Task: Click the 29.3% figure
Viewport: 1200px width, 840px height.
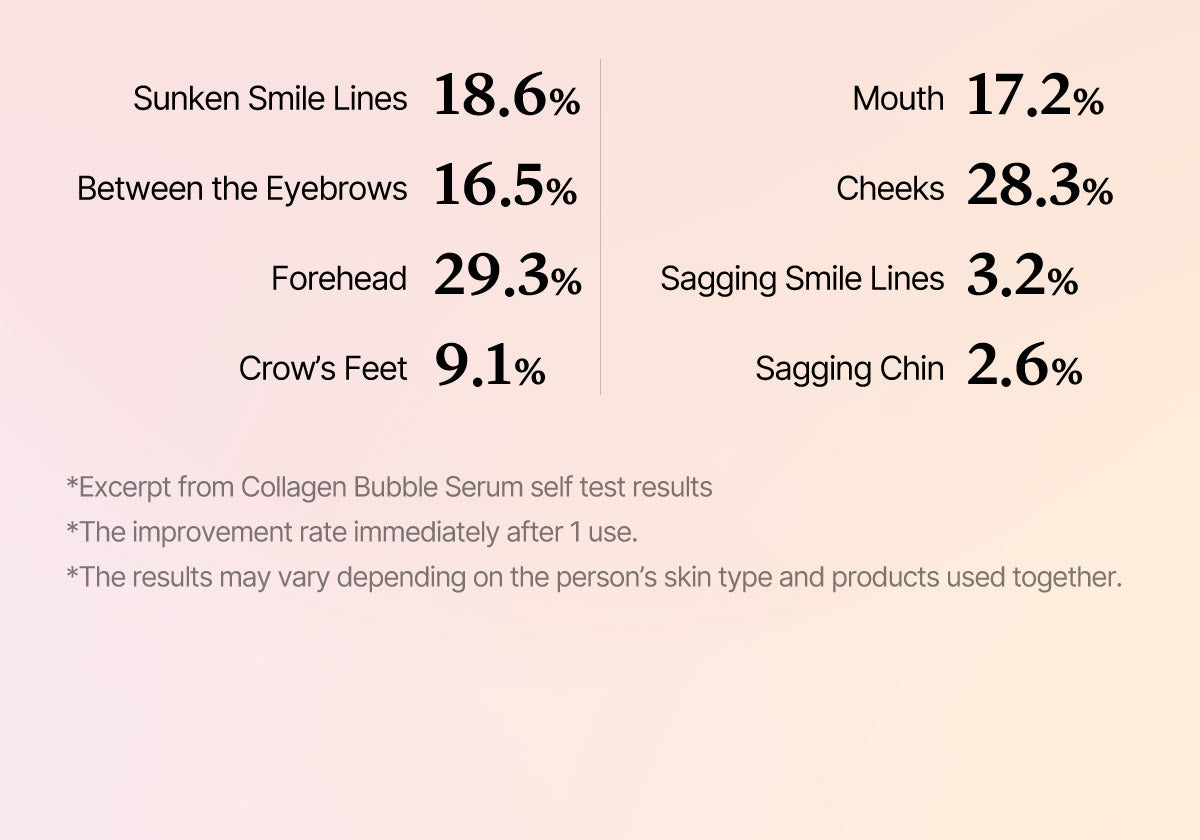Action: click(508, 278)
